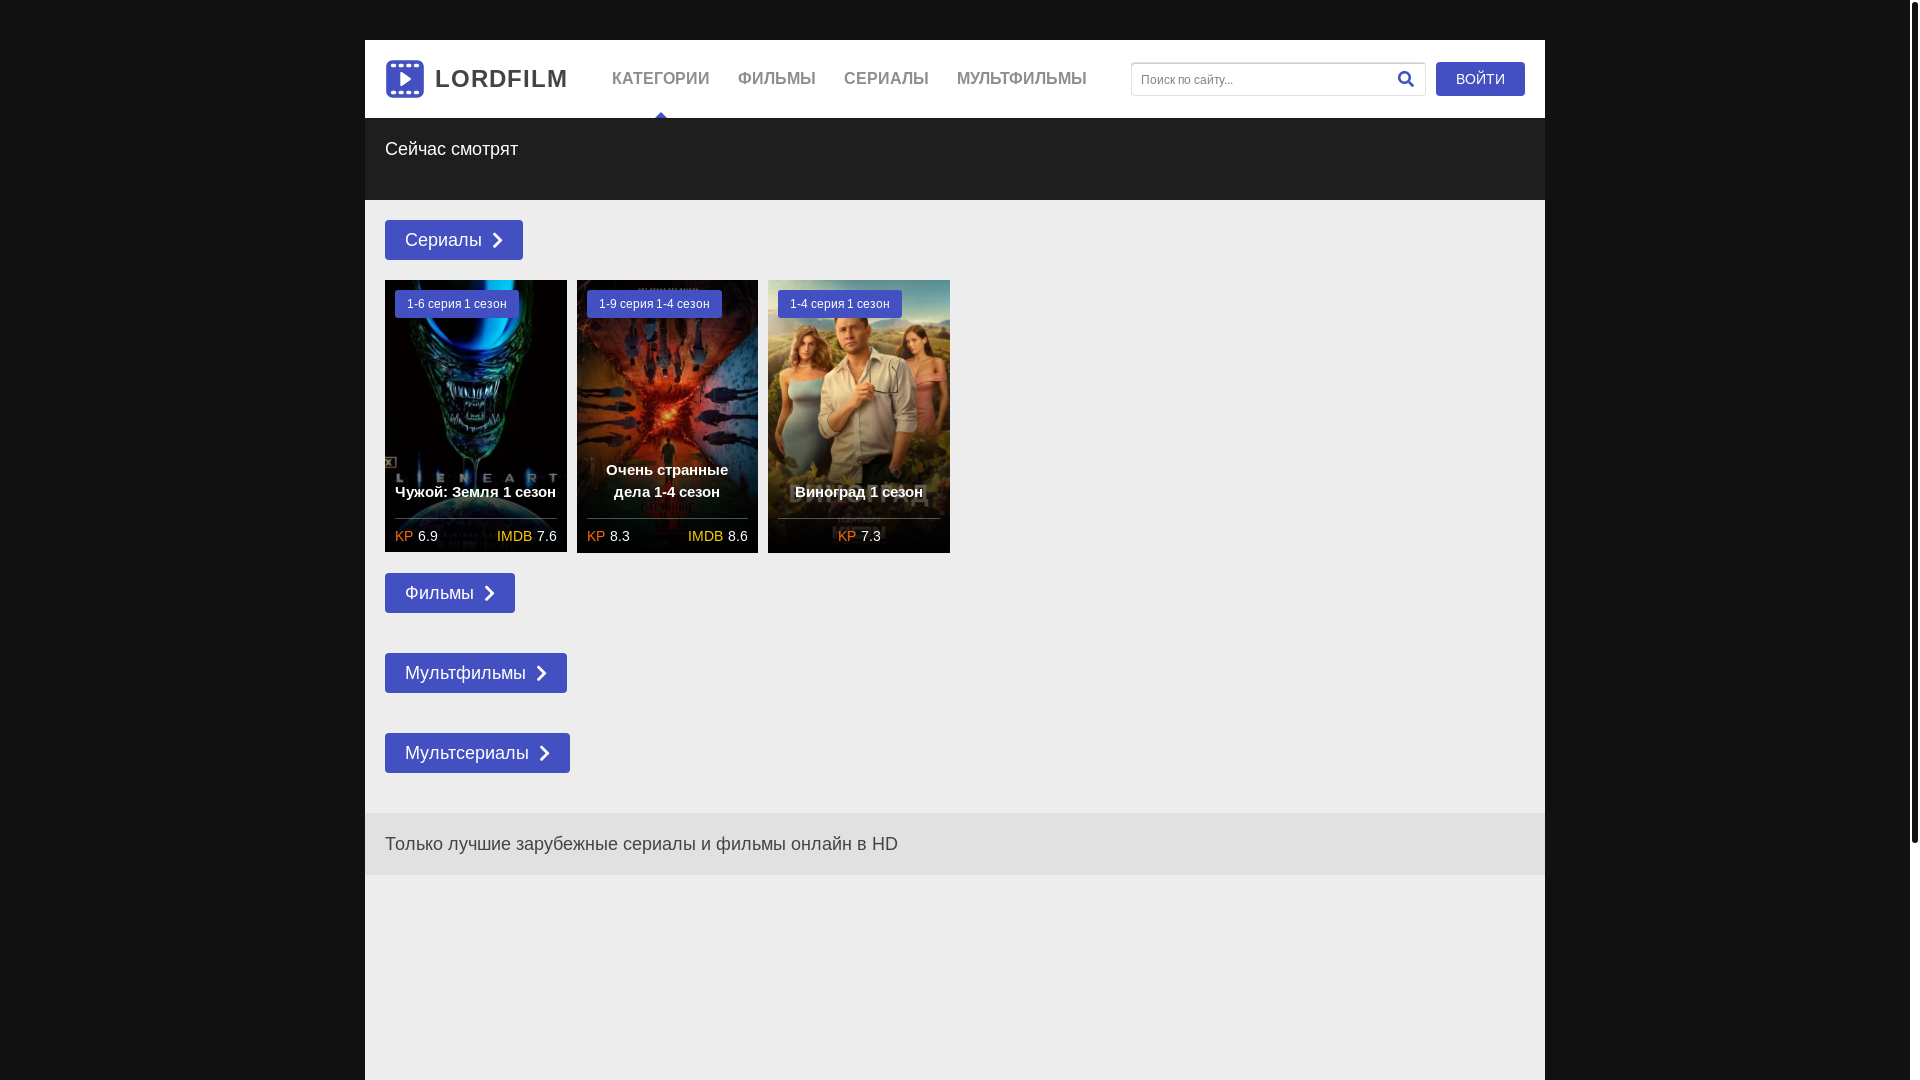Screen dimensions: 1920x1080
Task: Open the Сериалы section button
Action: point(454,240)
